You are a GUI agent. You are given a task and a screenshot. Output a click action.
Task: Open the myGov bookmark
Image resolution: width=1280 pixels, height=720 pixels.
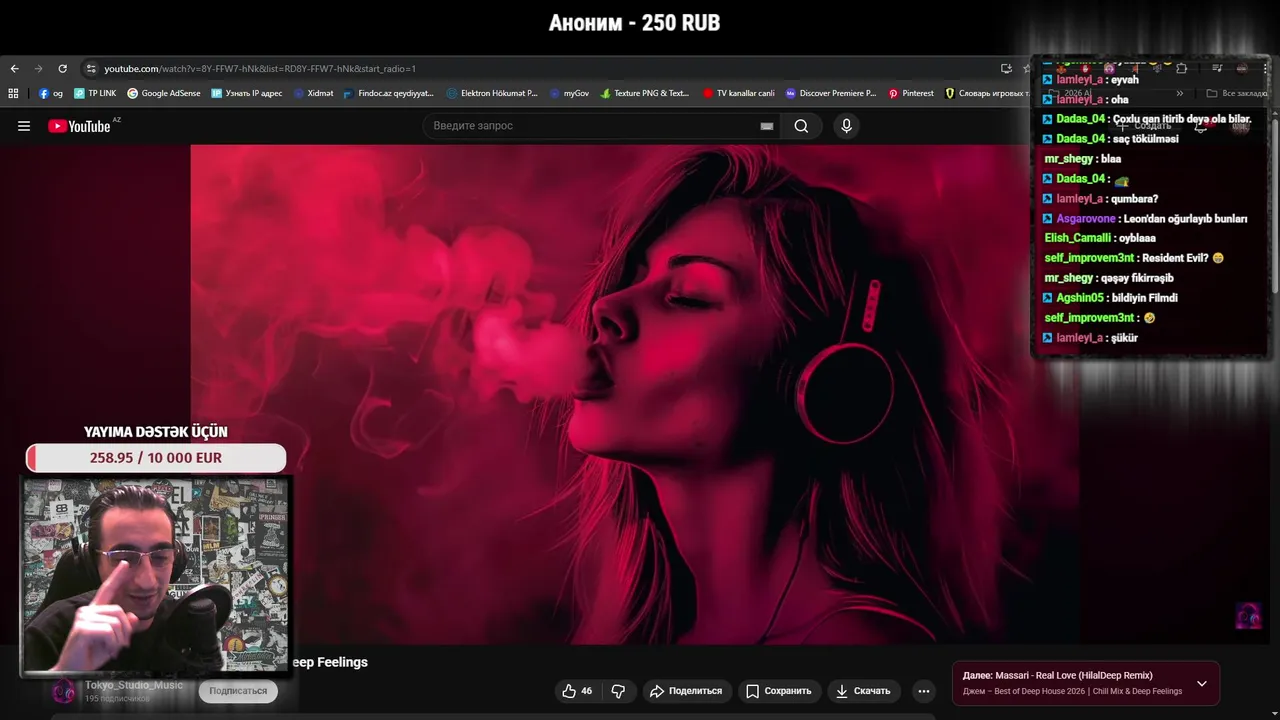pyautogui.click(x=569, y=93)
